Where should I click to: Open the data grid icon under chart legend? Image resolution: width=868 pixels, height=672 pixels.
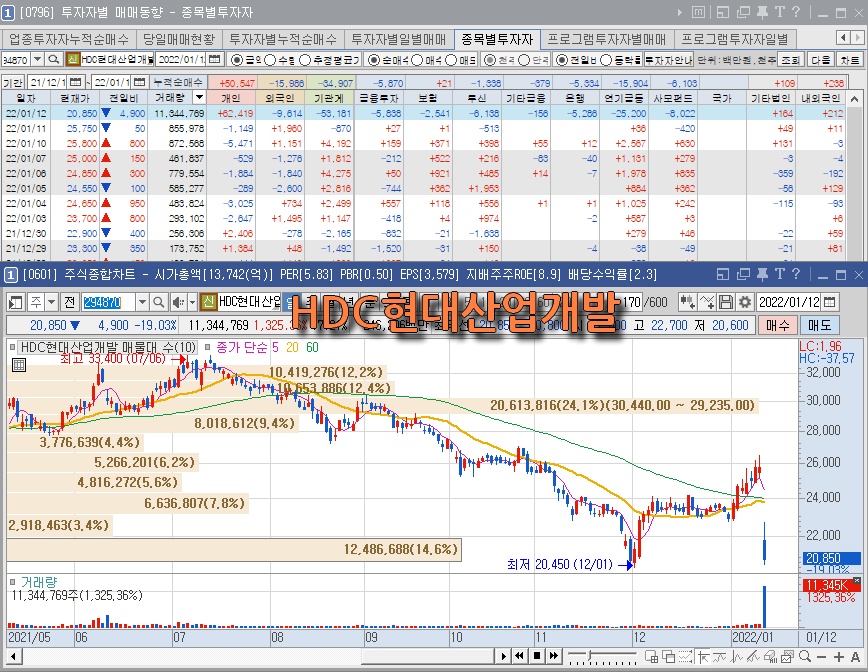[19, 365]
